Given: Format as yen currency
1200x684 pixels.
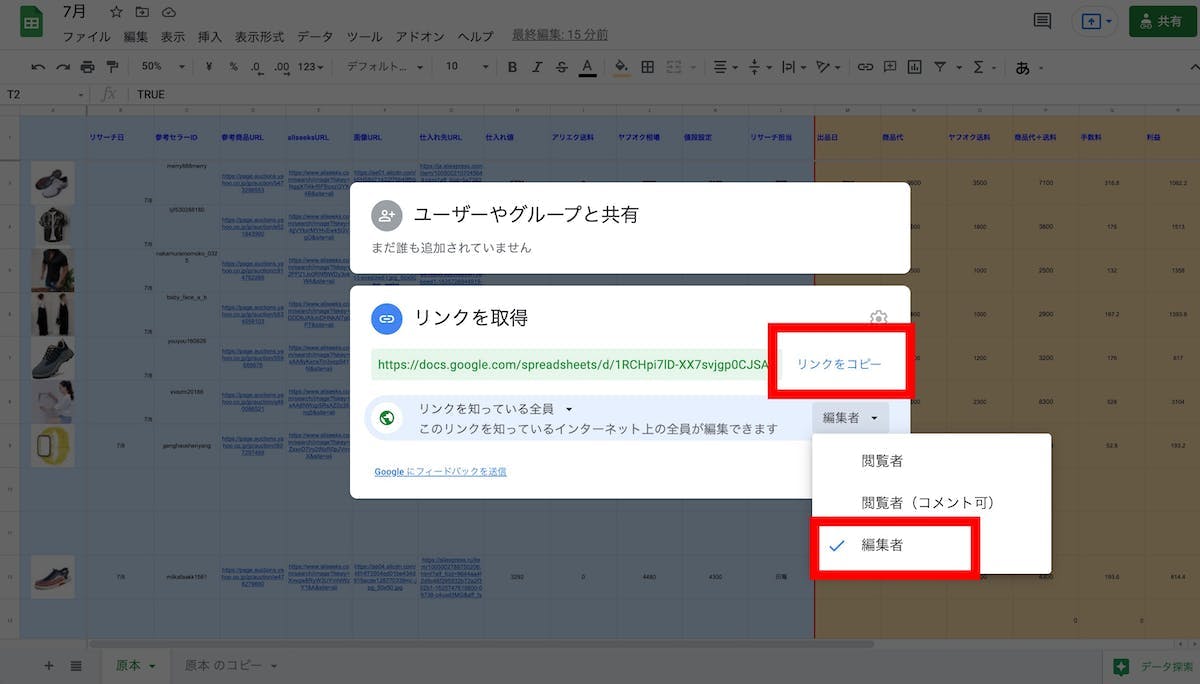Looking at the screenshot, I should [x=209, y=67].
